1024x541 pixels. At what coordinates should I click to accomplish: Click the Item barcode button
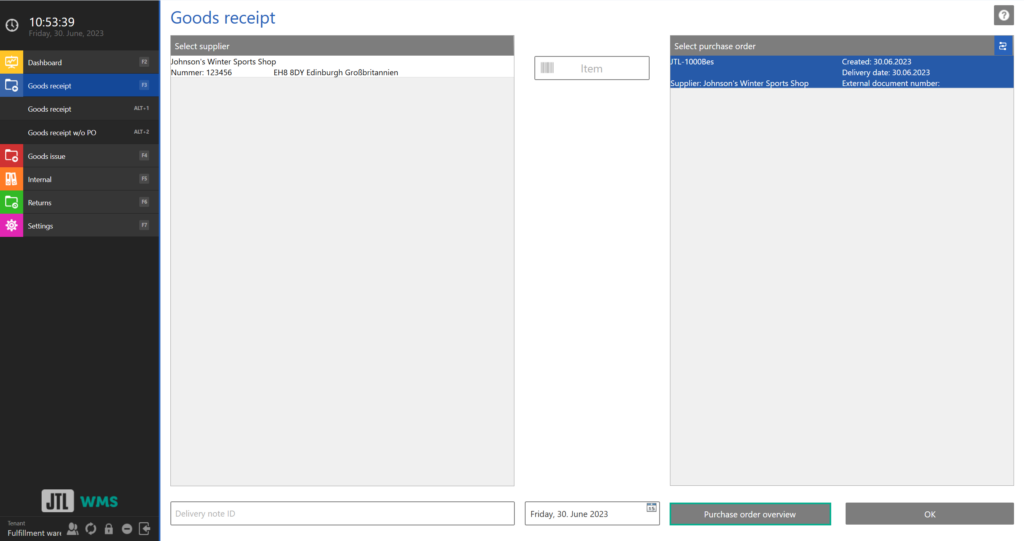pos(591,69)
